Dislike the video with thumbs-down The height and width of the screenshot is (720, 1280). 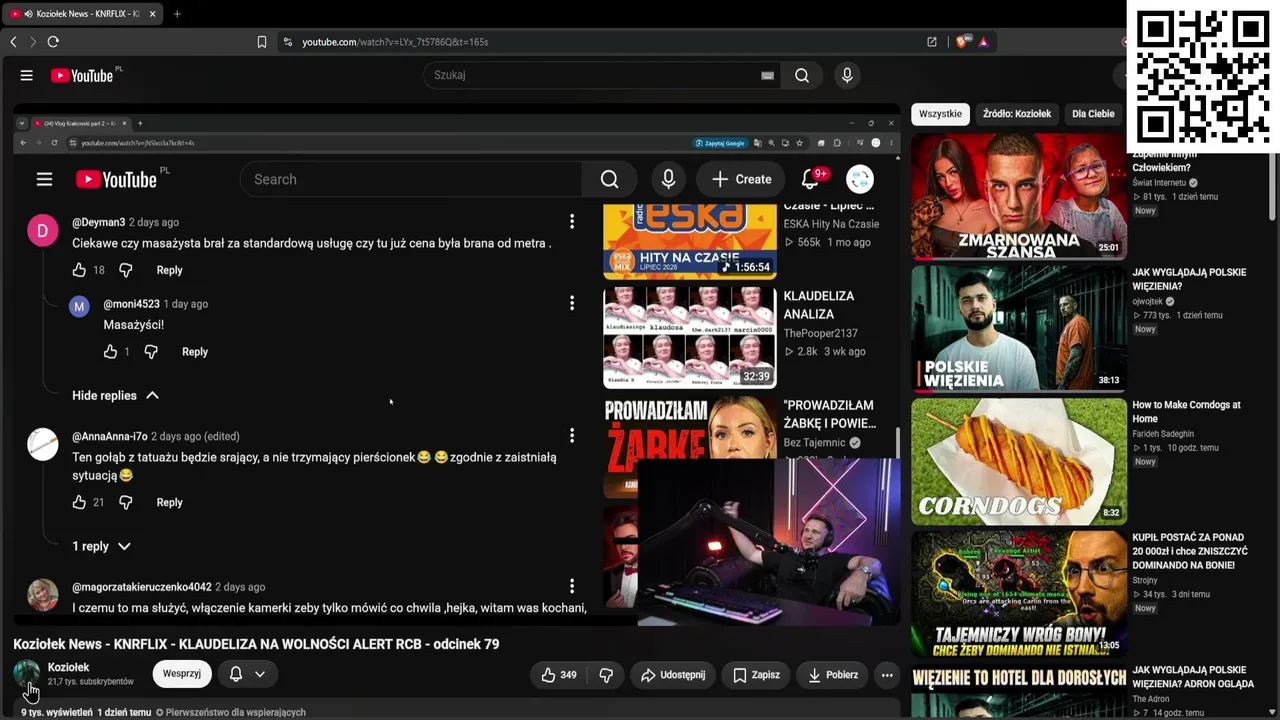pyautogui.click(x=606, y=675)
